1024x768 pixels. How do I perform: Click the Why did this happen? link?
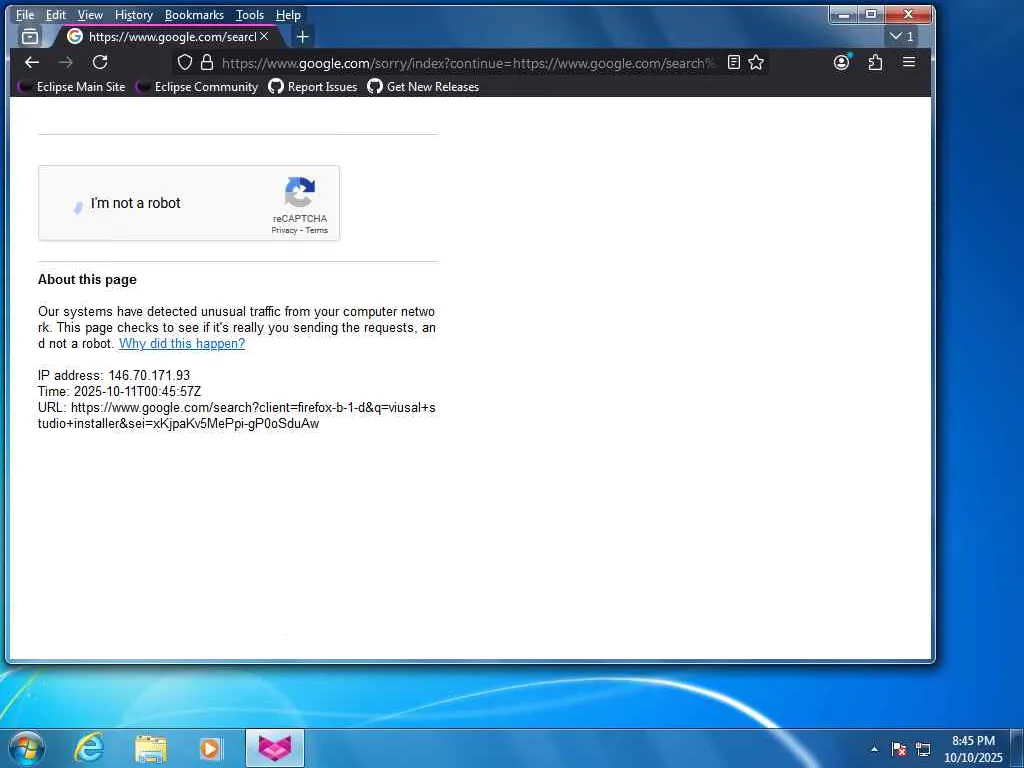(x=182, y=344)
